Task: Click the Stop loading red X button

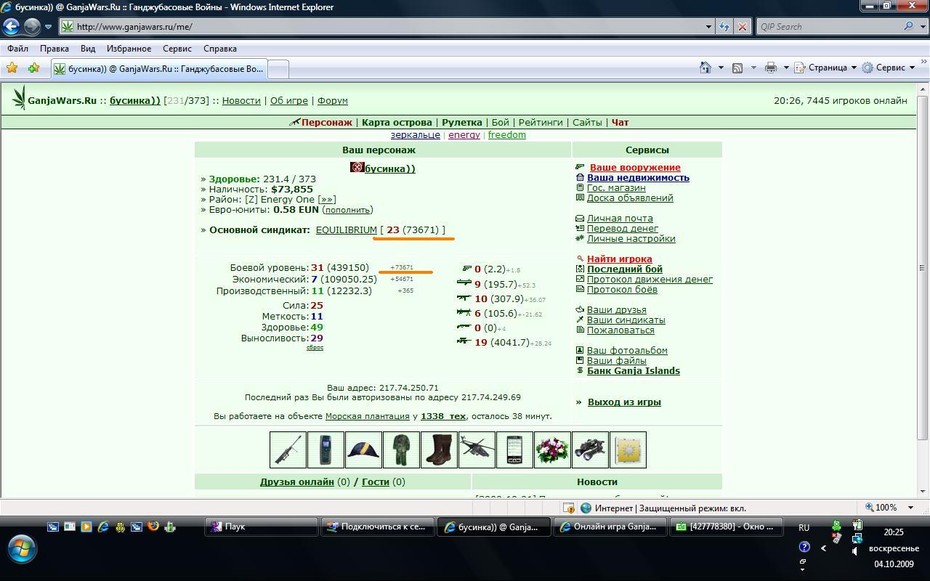Action: pos(742,26)
